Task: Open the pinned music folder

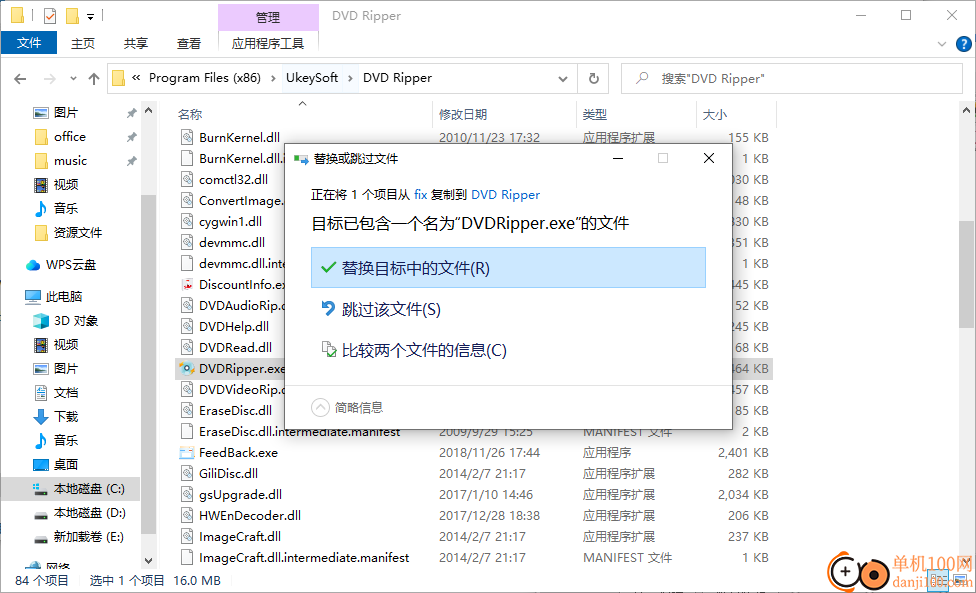Action: click(70, 161)
